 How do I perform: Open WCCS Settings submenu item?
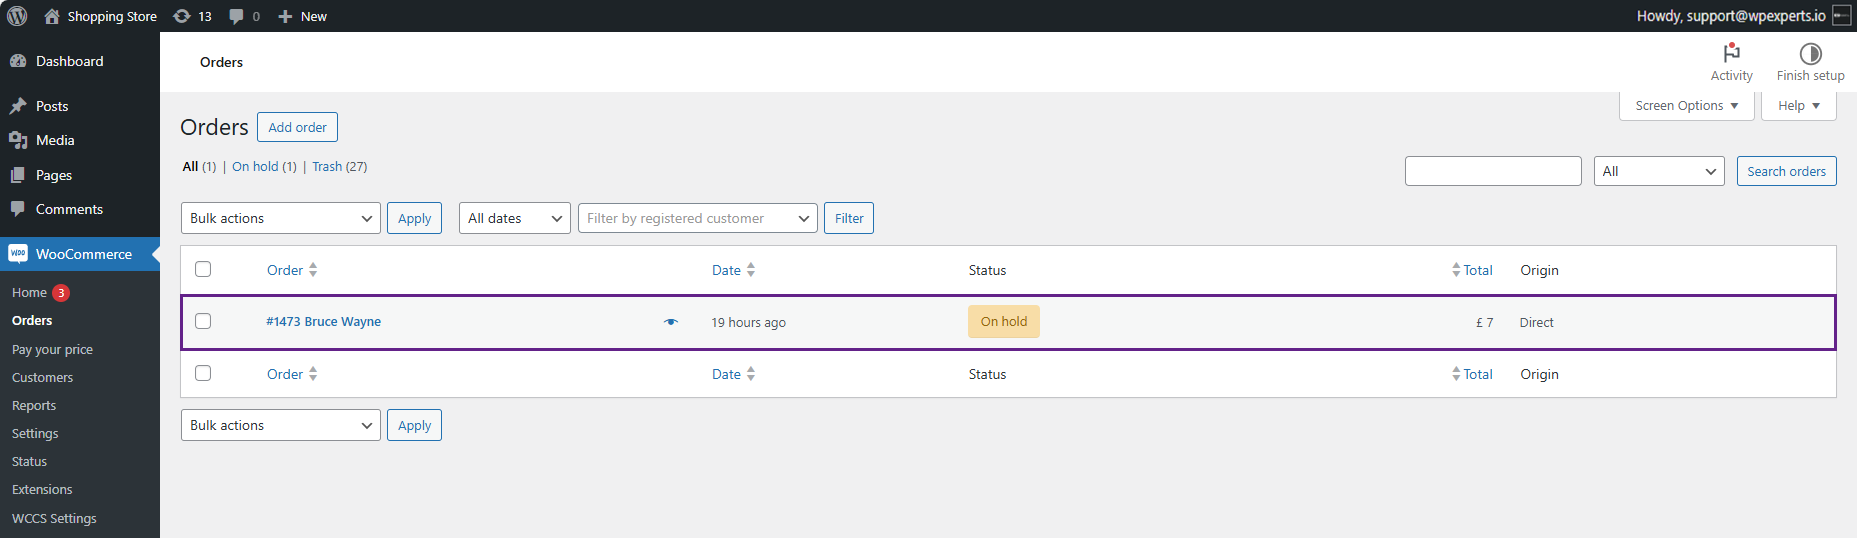pyautogui.click(x=54, y=518)
